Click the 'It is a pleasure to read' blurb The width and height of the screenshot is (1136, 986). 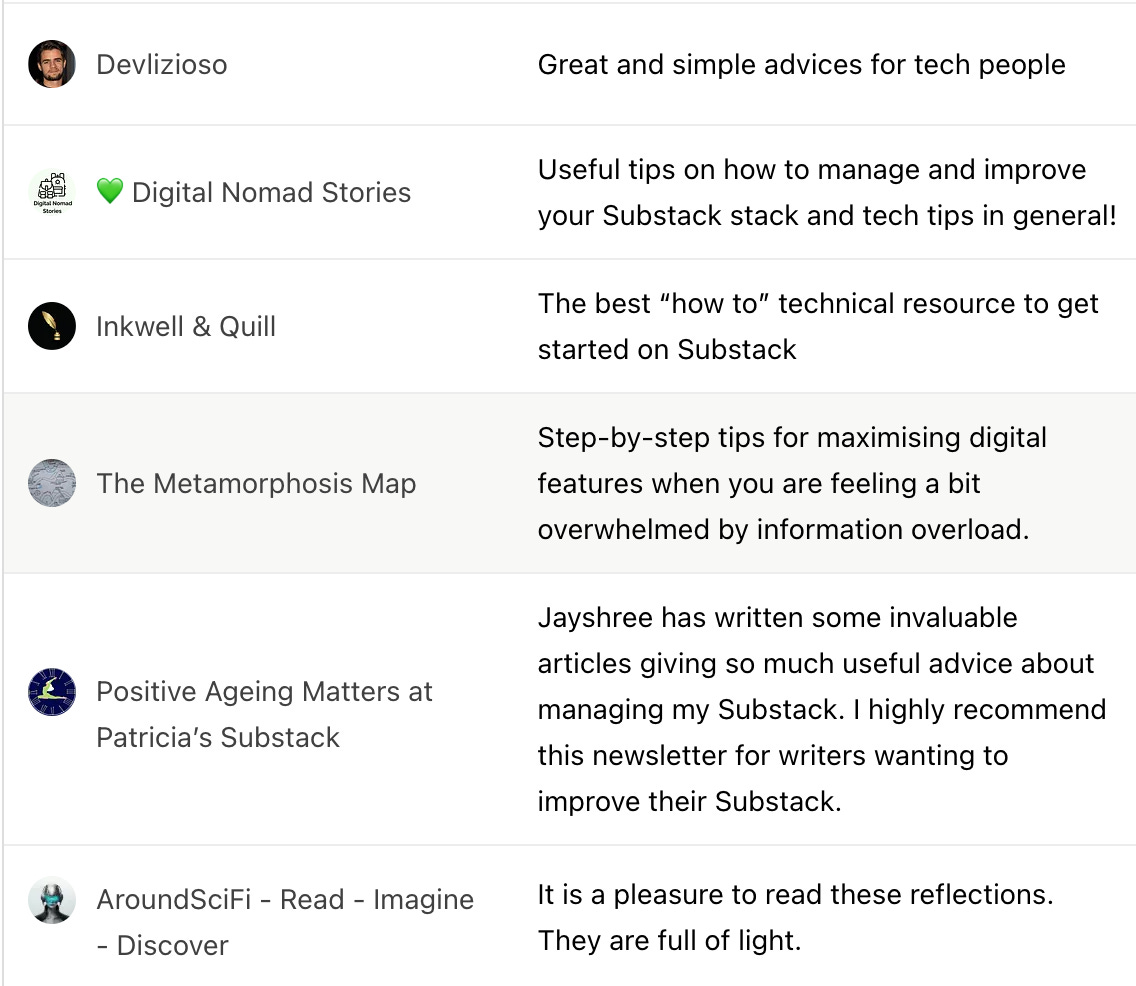pos(795,917)
